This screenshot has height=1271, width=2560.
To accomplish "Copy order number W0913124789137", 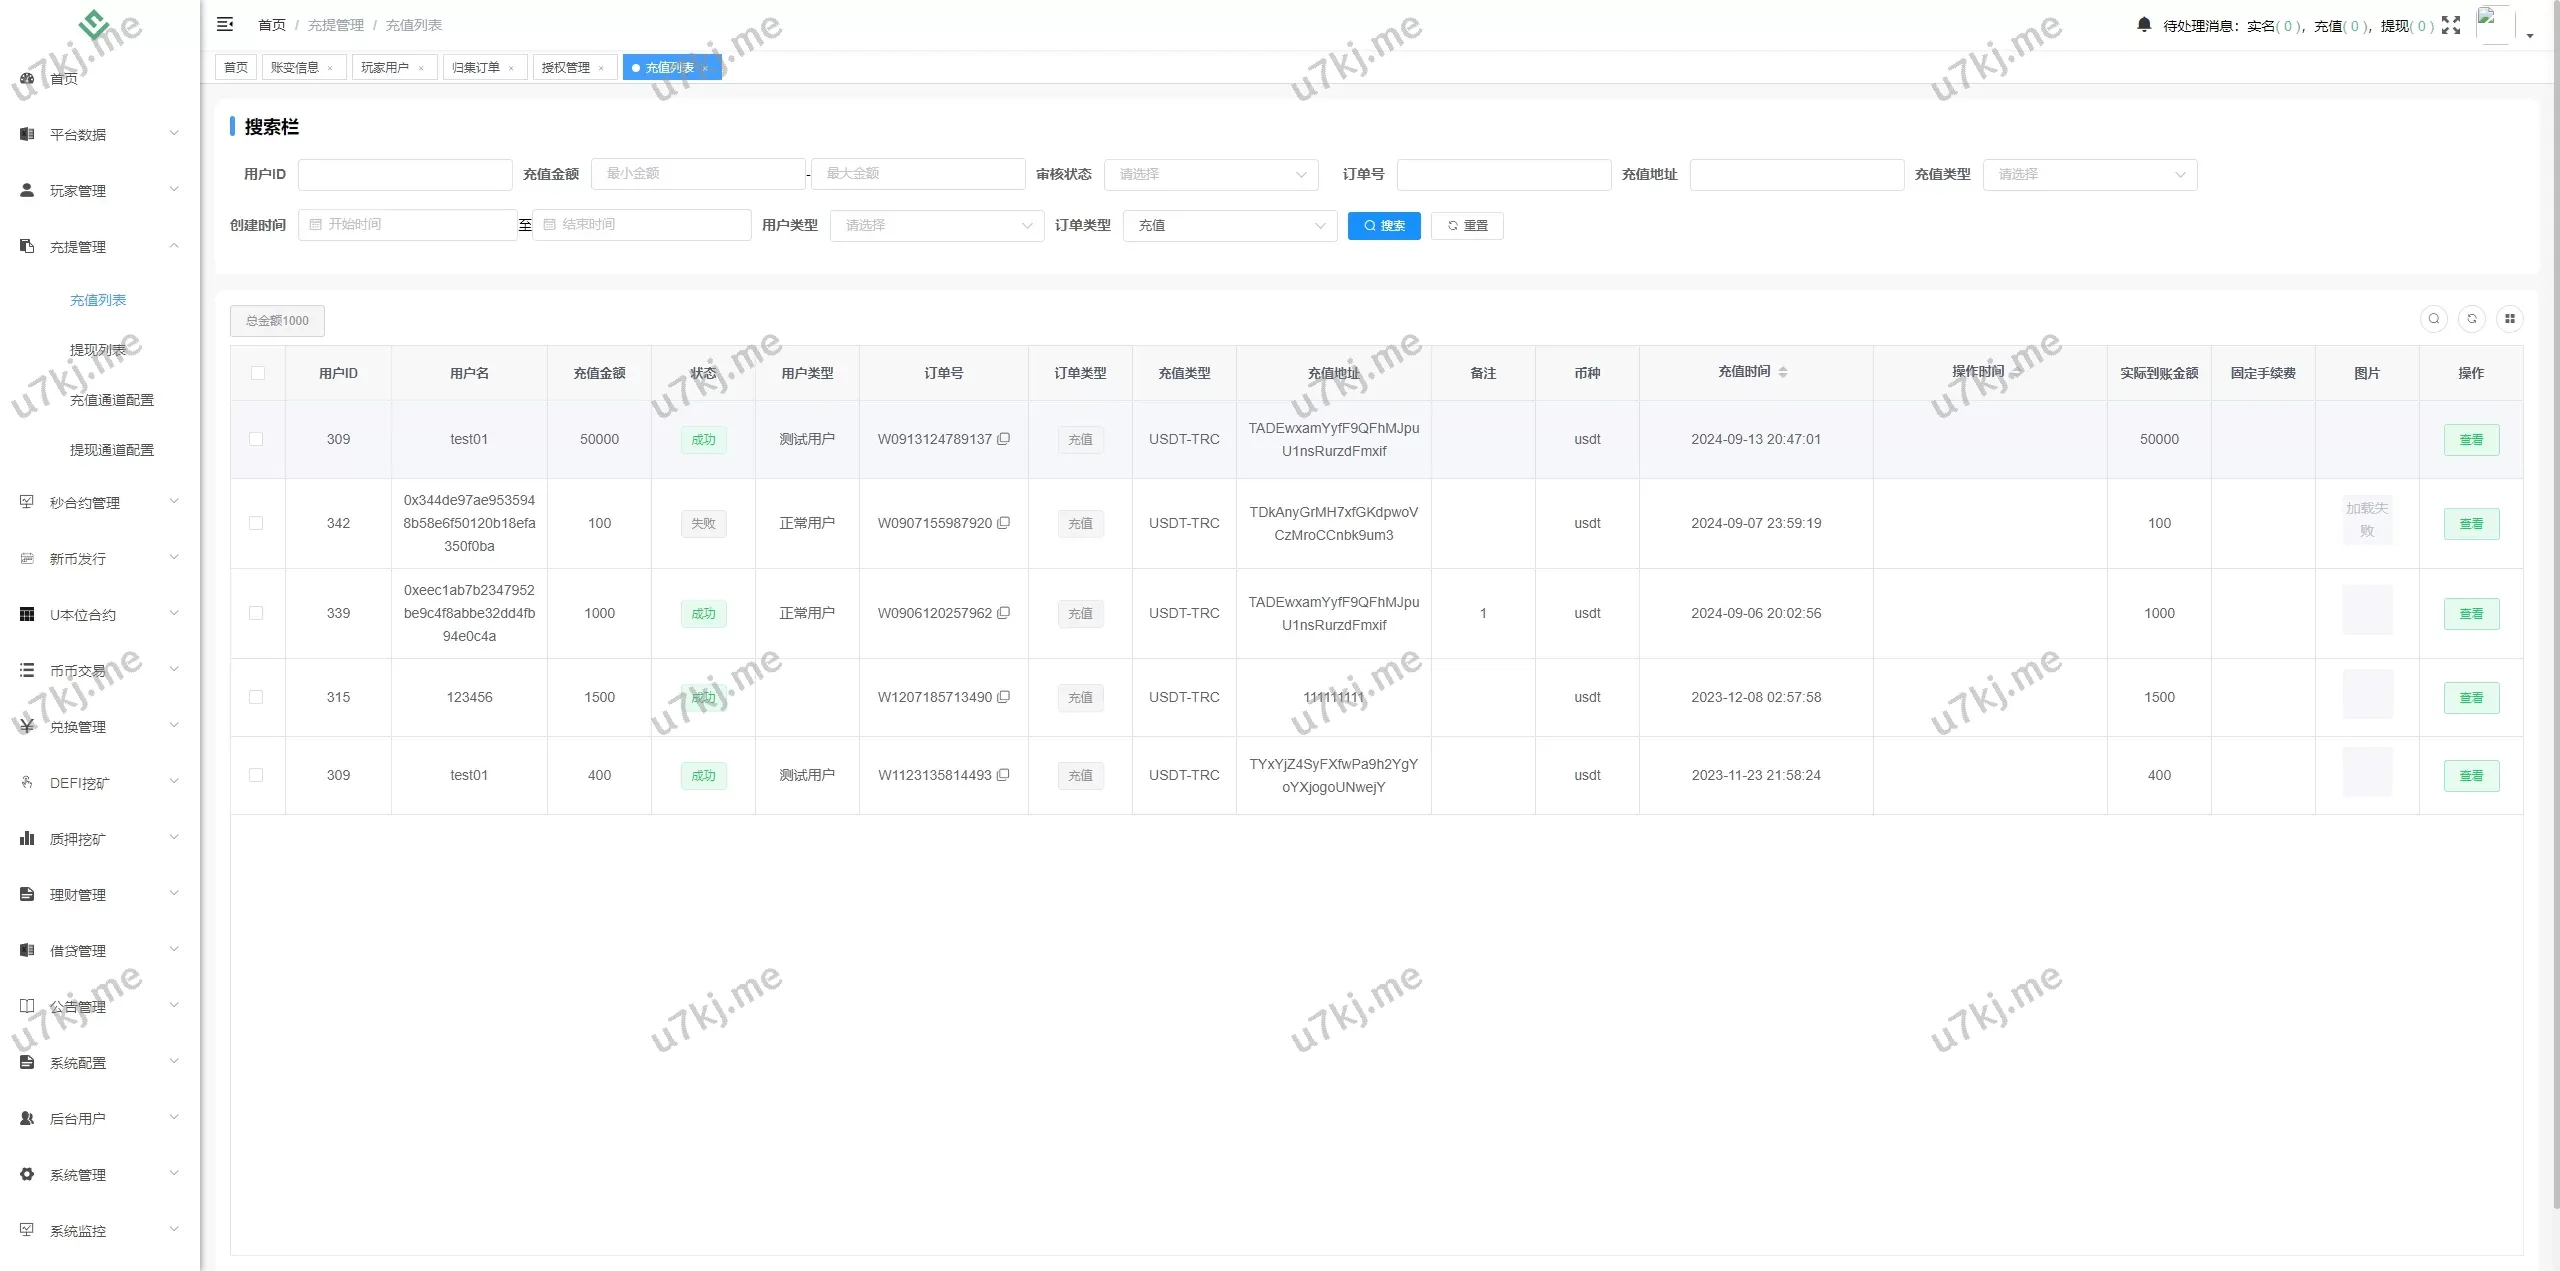I will click(x=1003, y=439).
